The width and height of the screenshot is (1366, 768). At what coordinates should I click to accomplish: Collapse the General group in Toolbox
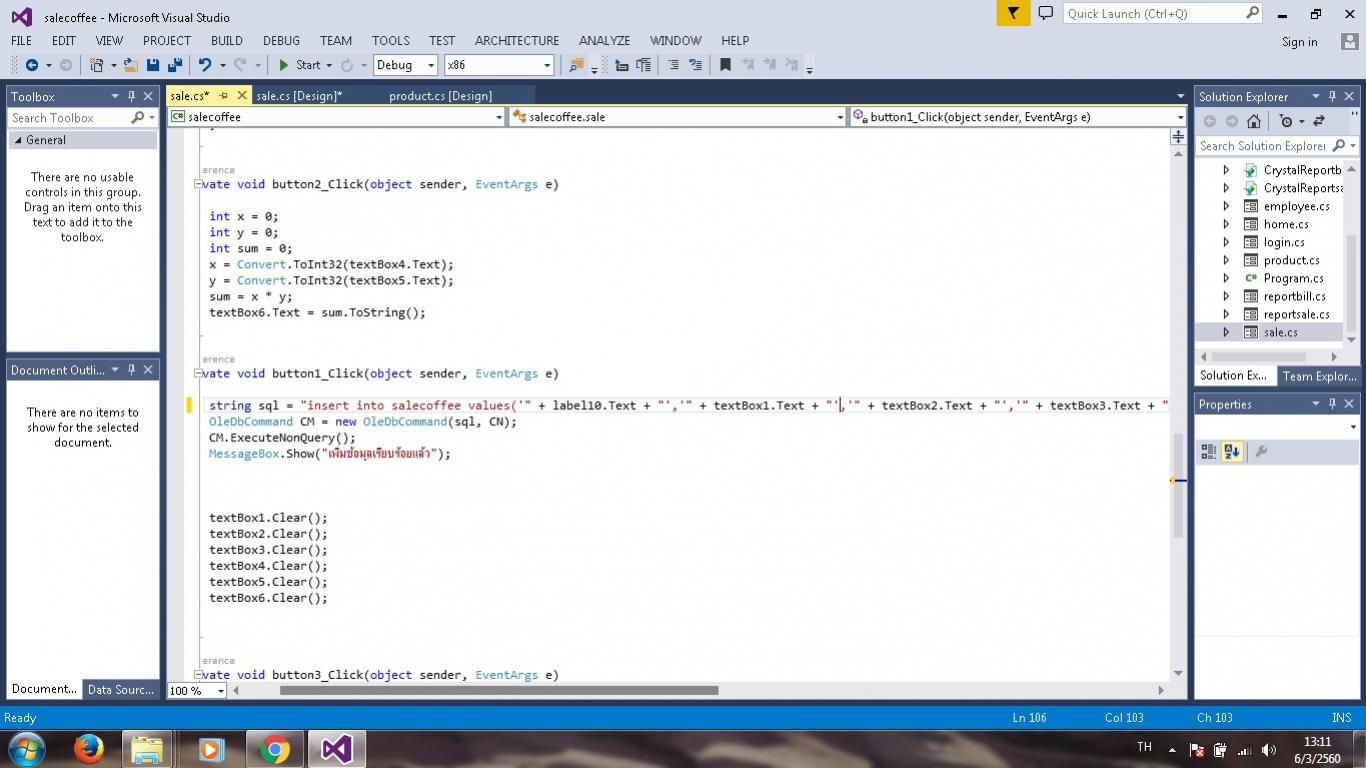[17, 140]
